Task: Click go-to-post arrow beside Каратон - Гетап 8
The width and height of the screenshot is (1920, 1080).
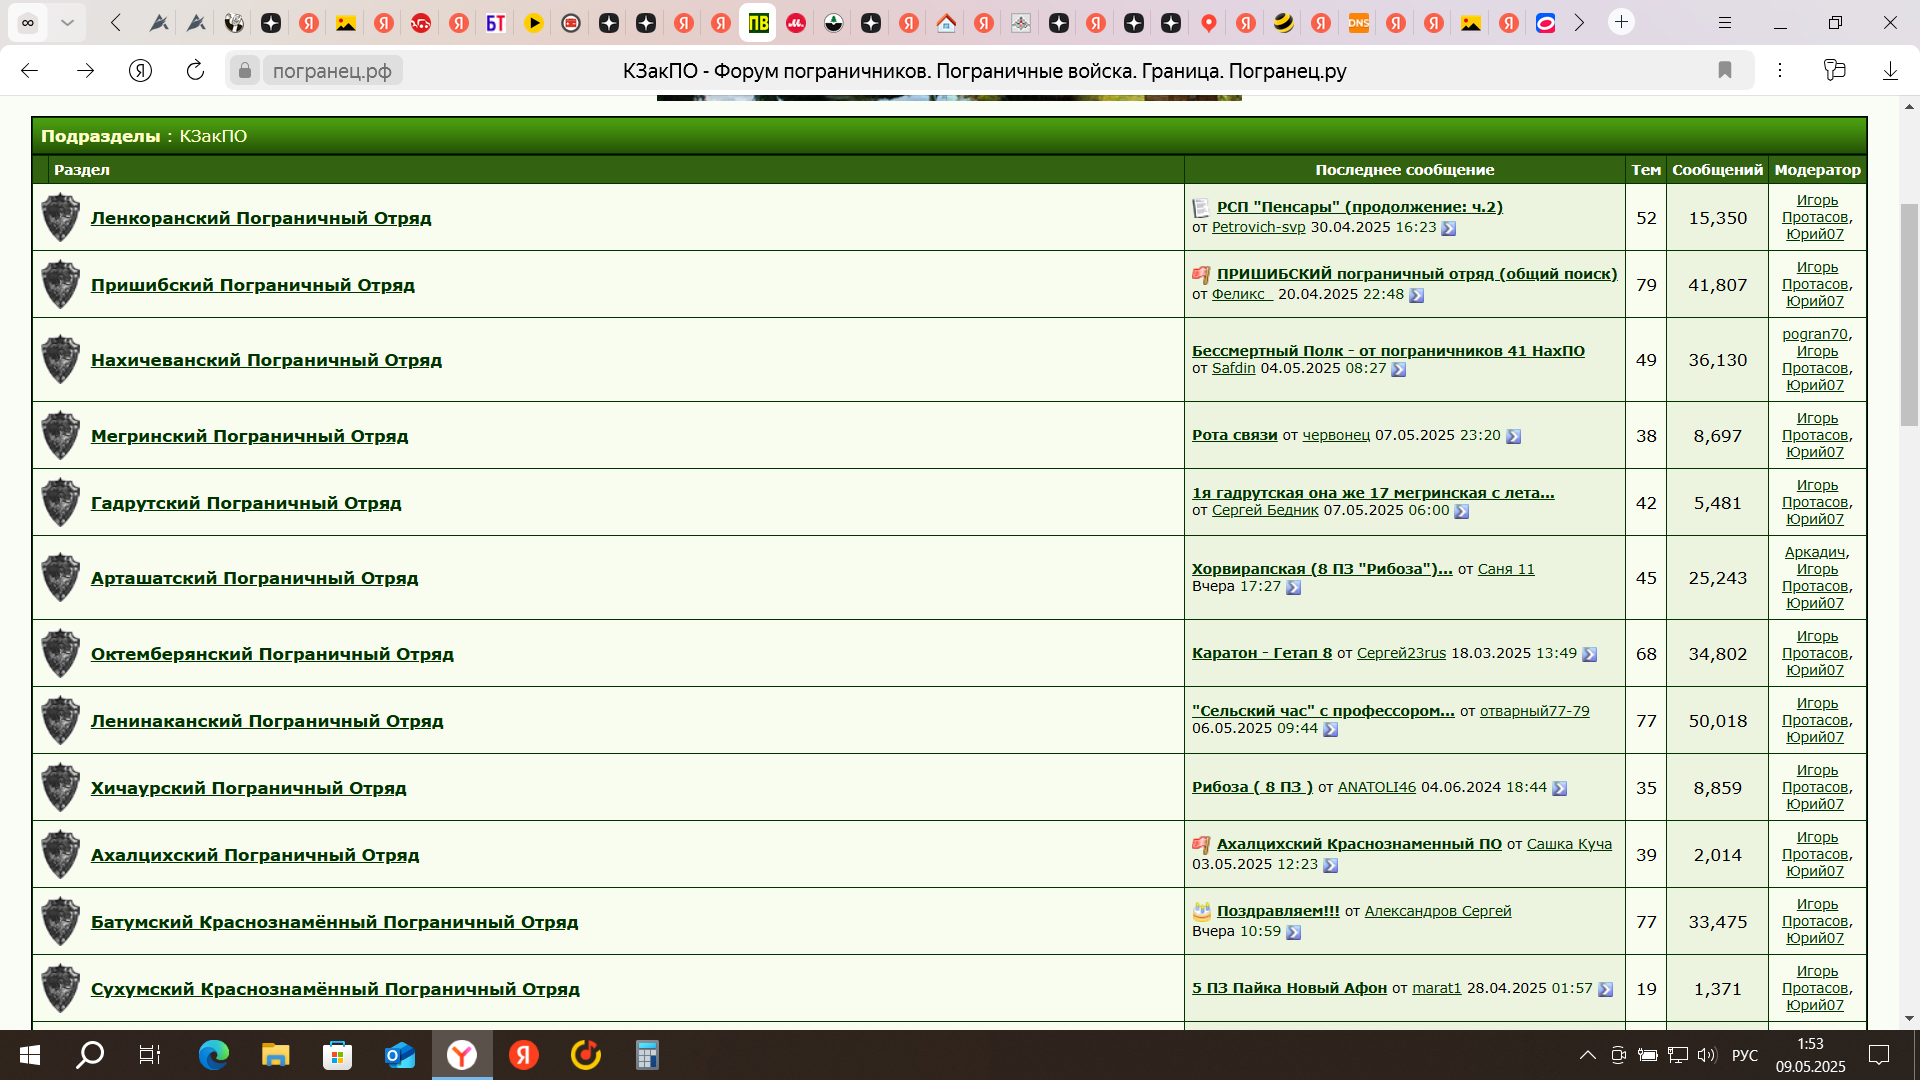Action: tap(1589, 654)
